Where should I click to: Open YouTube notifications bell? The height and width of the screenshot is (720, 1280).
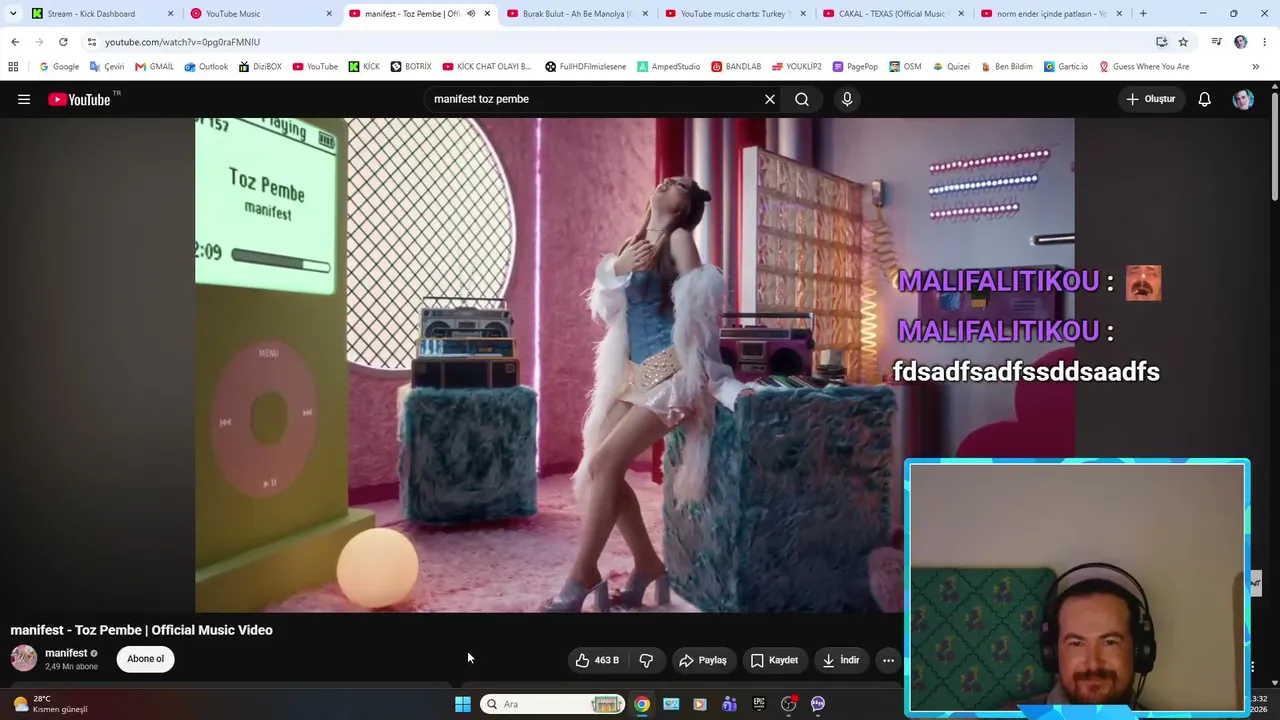1205,99
